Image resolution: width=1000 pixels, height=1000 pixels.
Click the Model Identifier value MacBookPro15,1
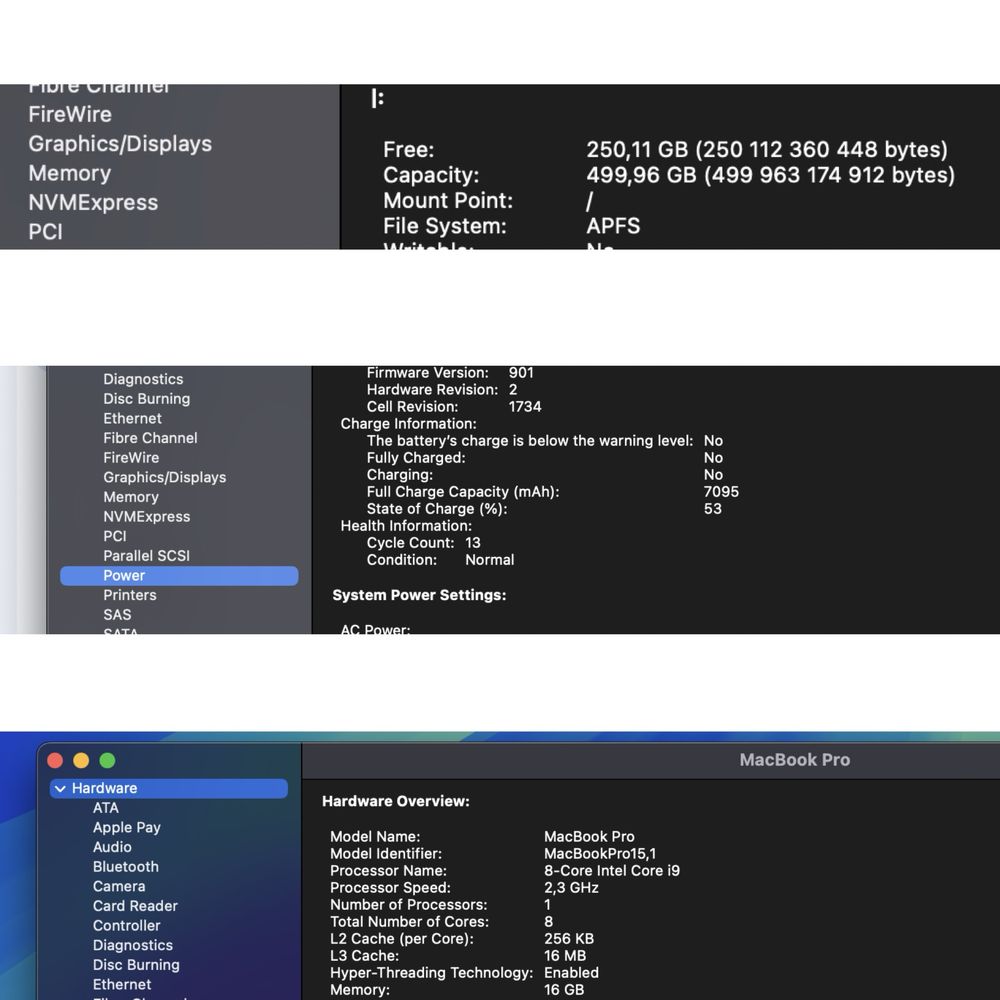[x=599, y=853]
